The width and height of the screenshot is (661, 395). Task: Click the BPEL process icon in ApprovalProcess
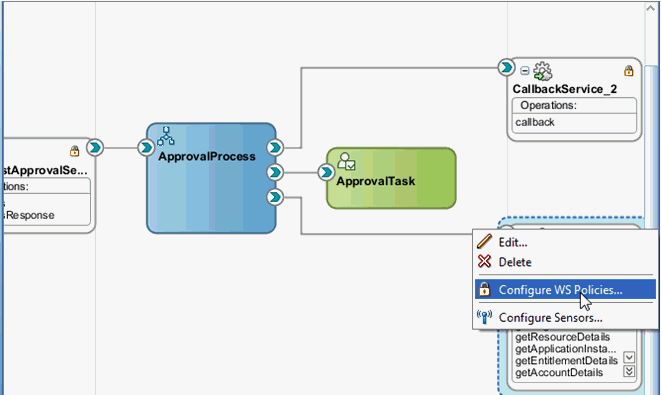166,136
